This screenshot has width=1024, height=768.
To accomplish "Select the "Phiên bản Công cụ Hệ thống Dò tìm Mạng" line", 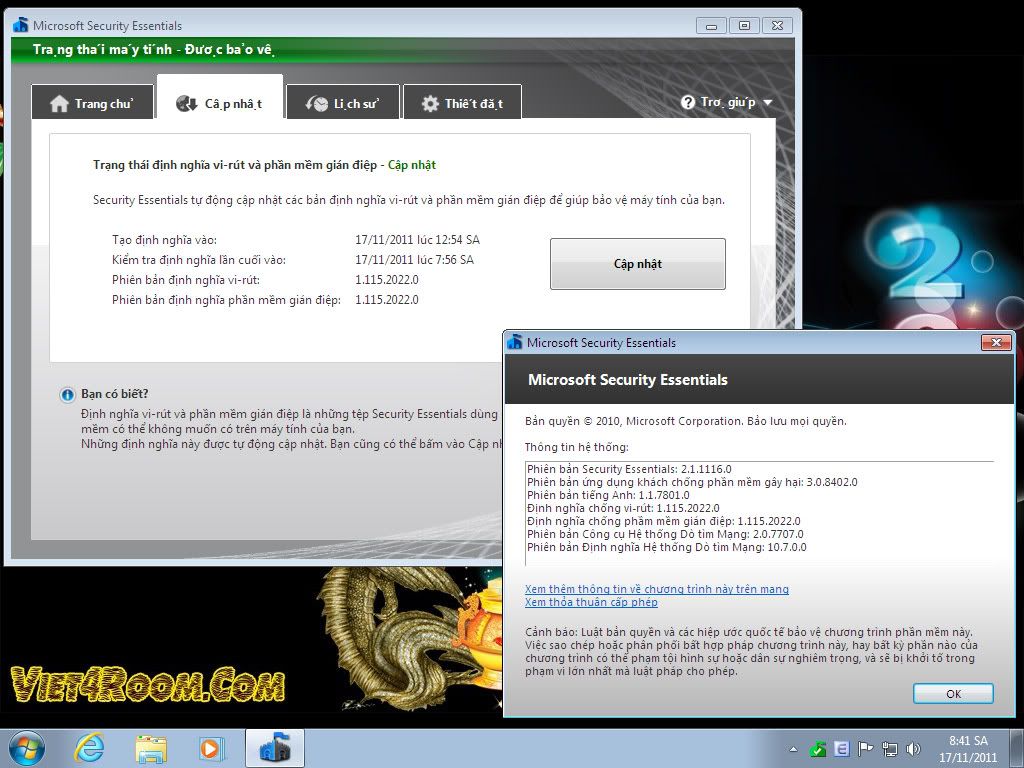I will pos(665,534).
